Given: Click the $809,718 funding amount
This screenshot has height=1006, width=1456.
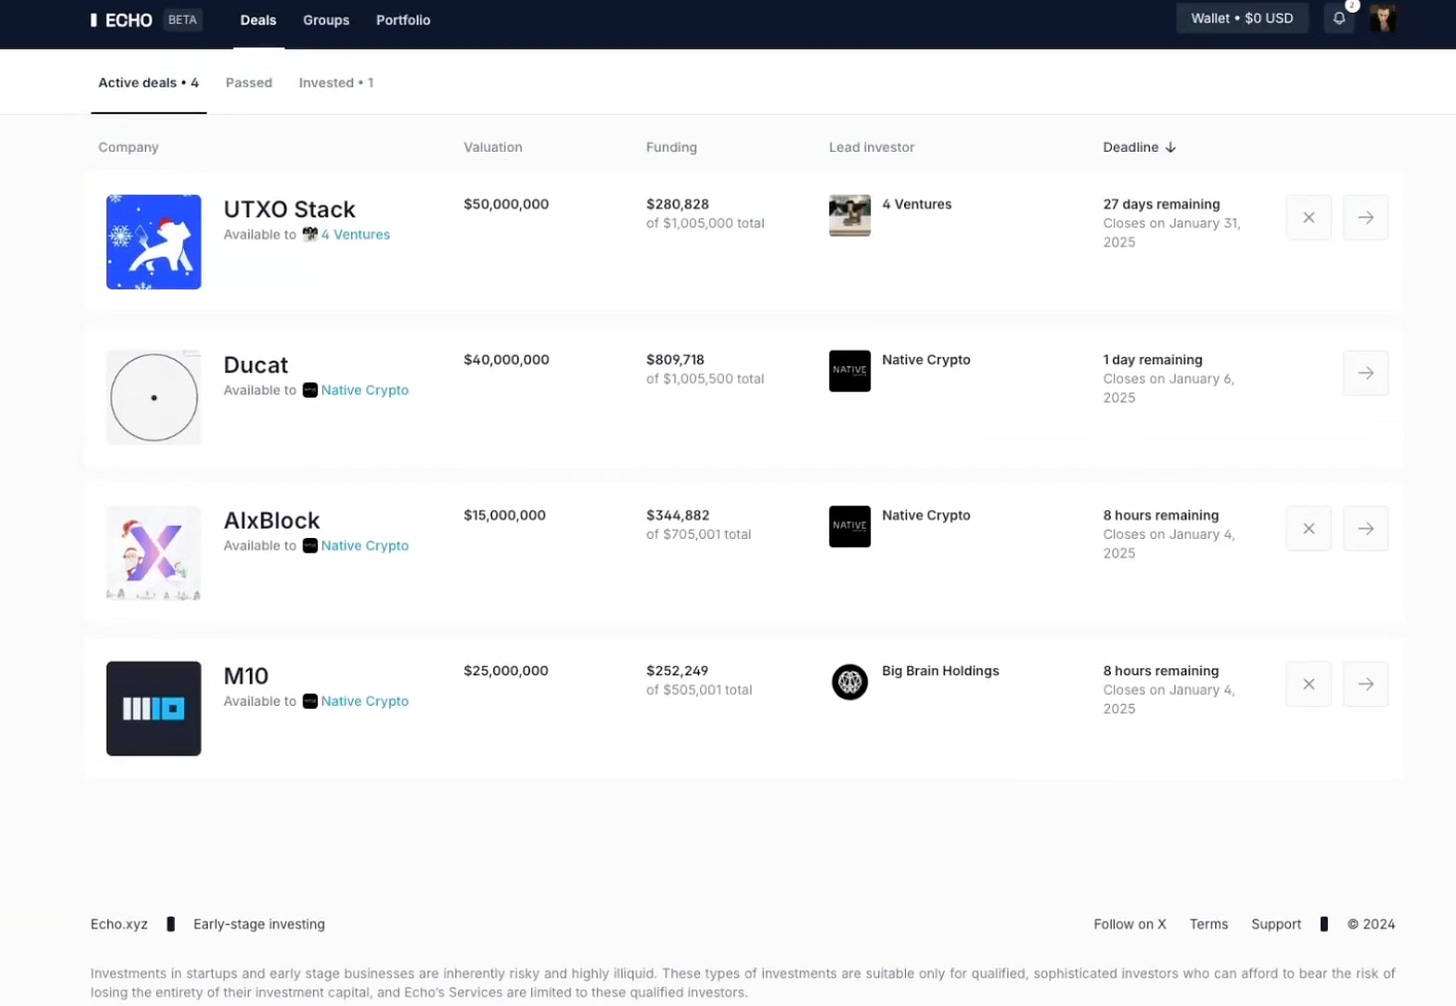Looking at the screenshot, I should tap(675, 360).
